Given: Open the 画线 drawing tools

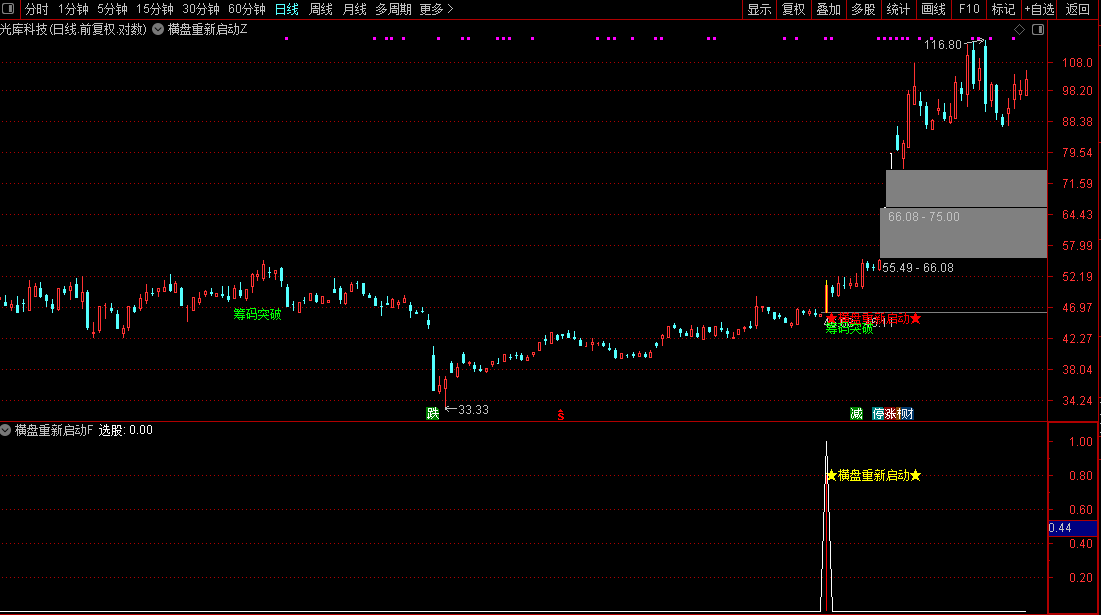Looking at the screenshot, I should 933,9.
